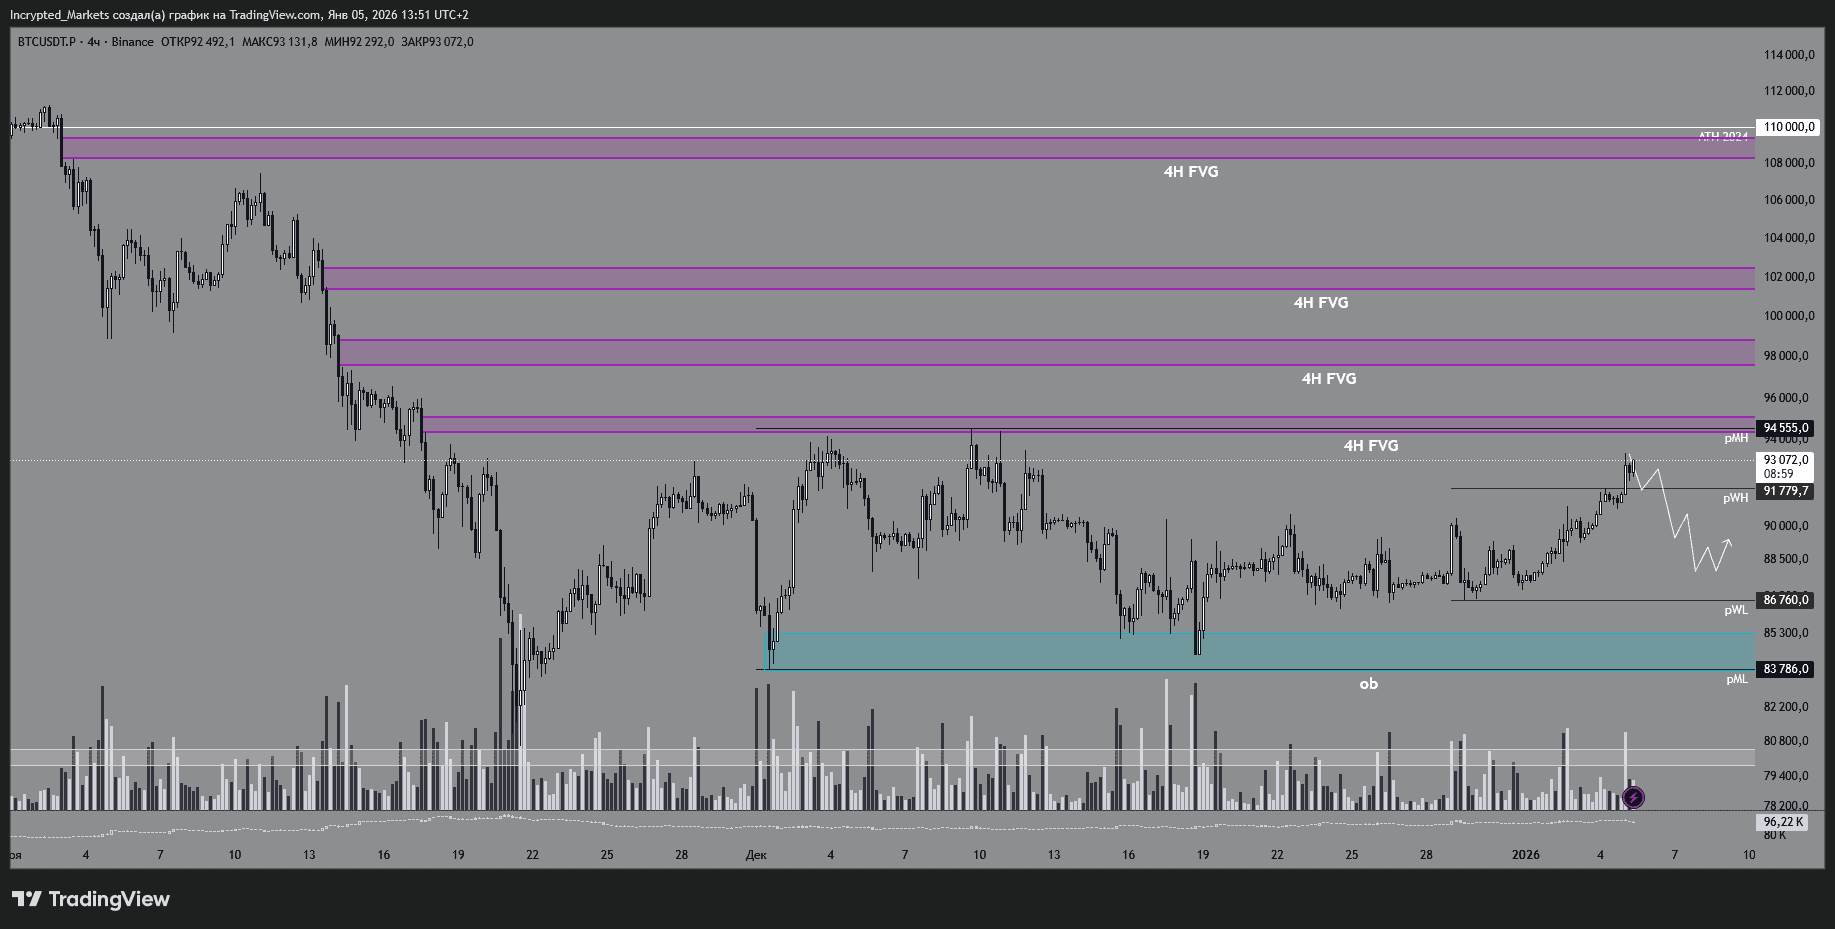The height and width of the screenshot is (929, 1835).
Task: Open the BTCUSDT.P symbol in the chart legend
Action: click(x=46, y=42)
